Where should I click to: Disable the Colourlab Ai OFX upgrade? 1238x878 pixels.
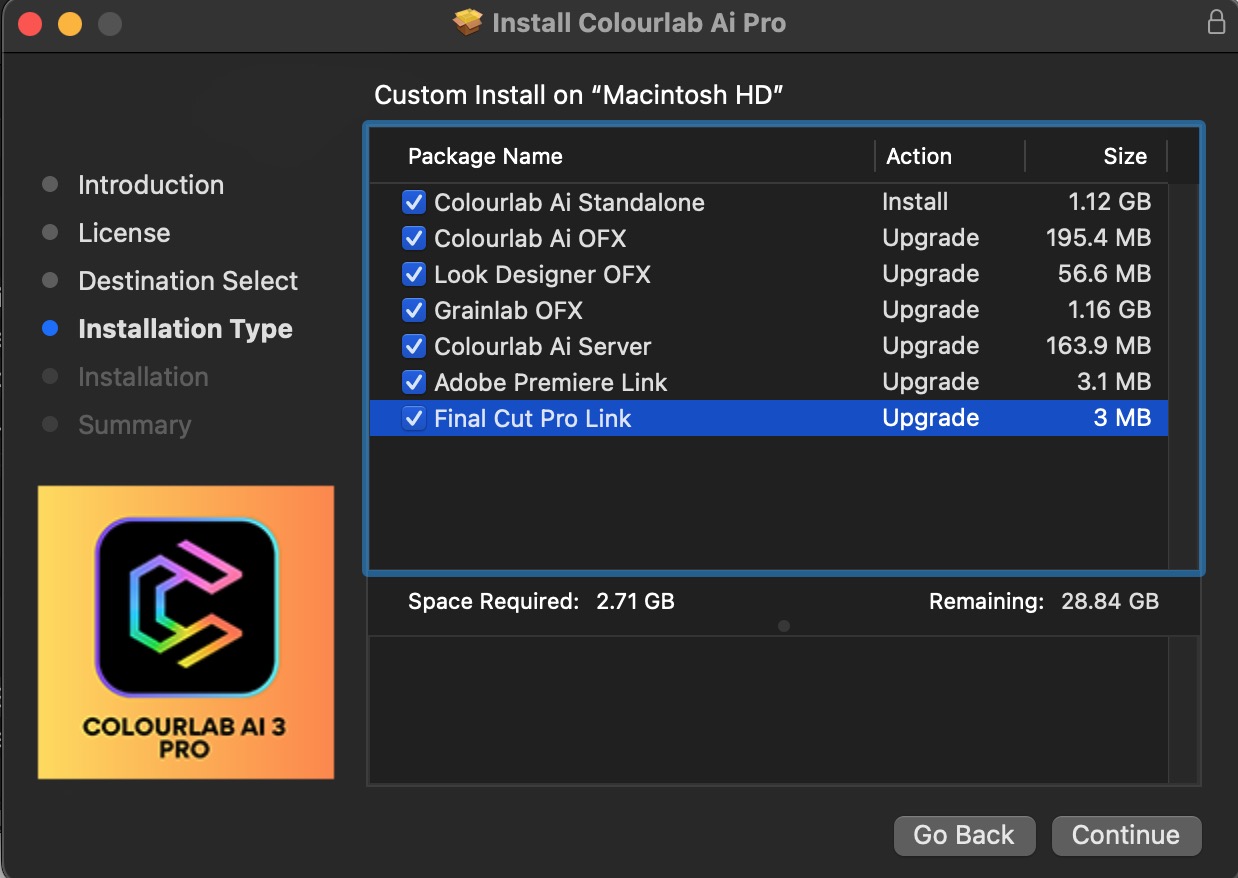(x=414, y=238)
